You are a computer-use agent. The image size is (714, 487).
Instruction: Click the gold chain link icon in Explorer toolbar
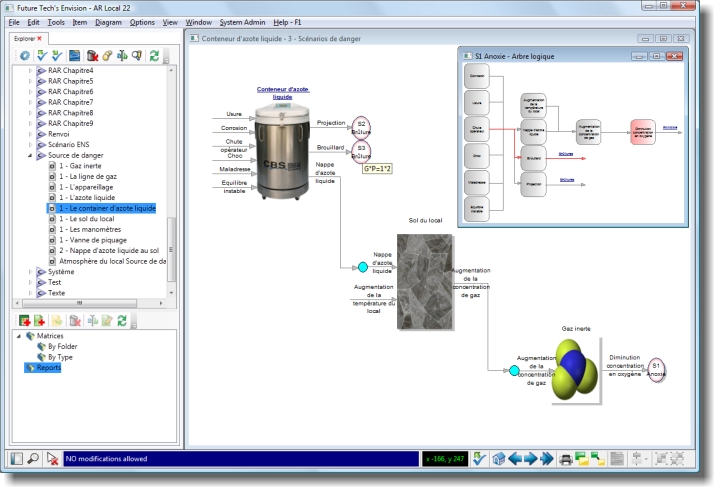[107, 56]
